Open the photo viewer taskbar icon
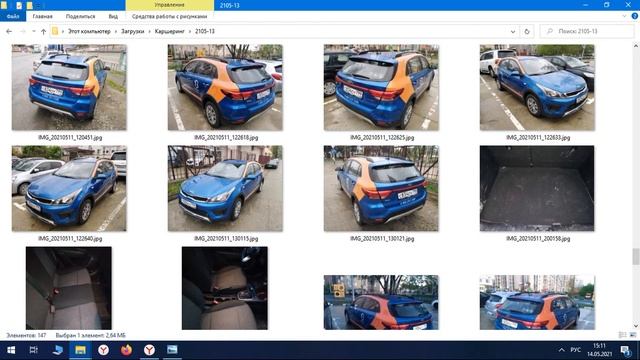Screen dimensions: 640x360 tap(172, 350)
